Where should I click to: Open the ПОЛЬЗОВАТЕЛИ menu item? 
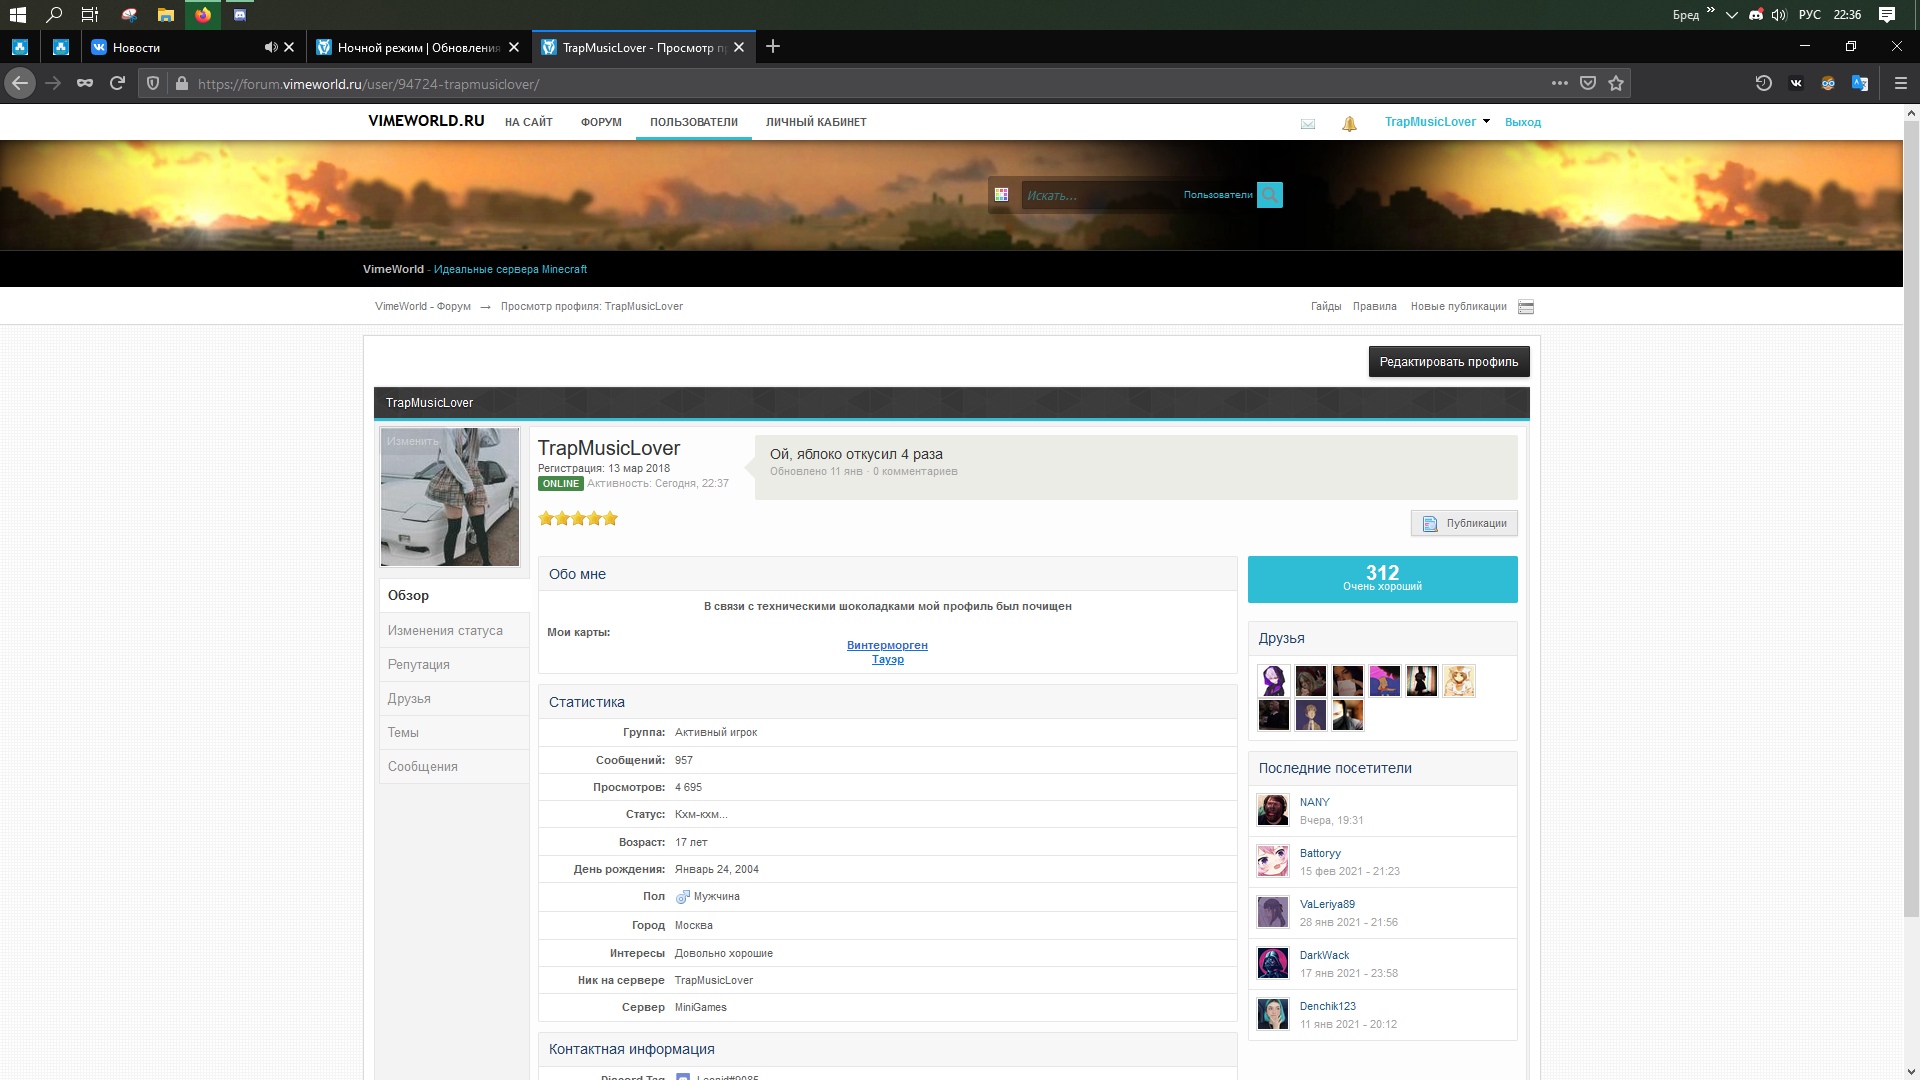(693, 122)
